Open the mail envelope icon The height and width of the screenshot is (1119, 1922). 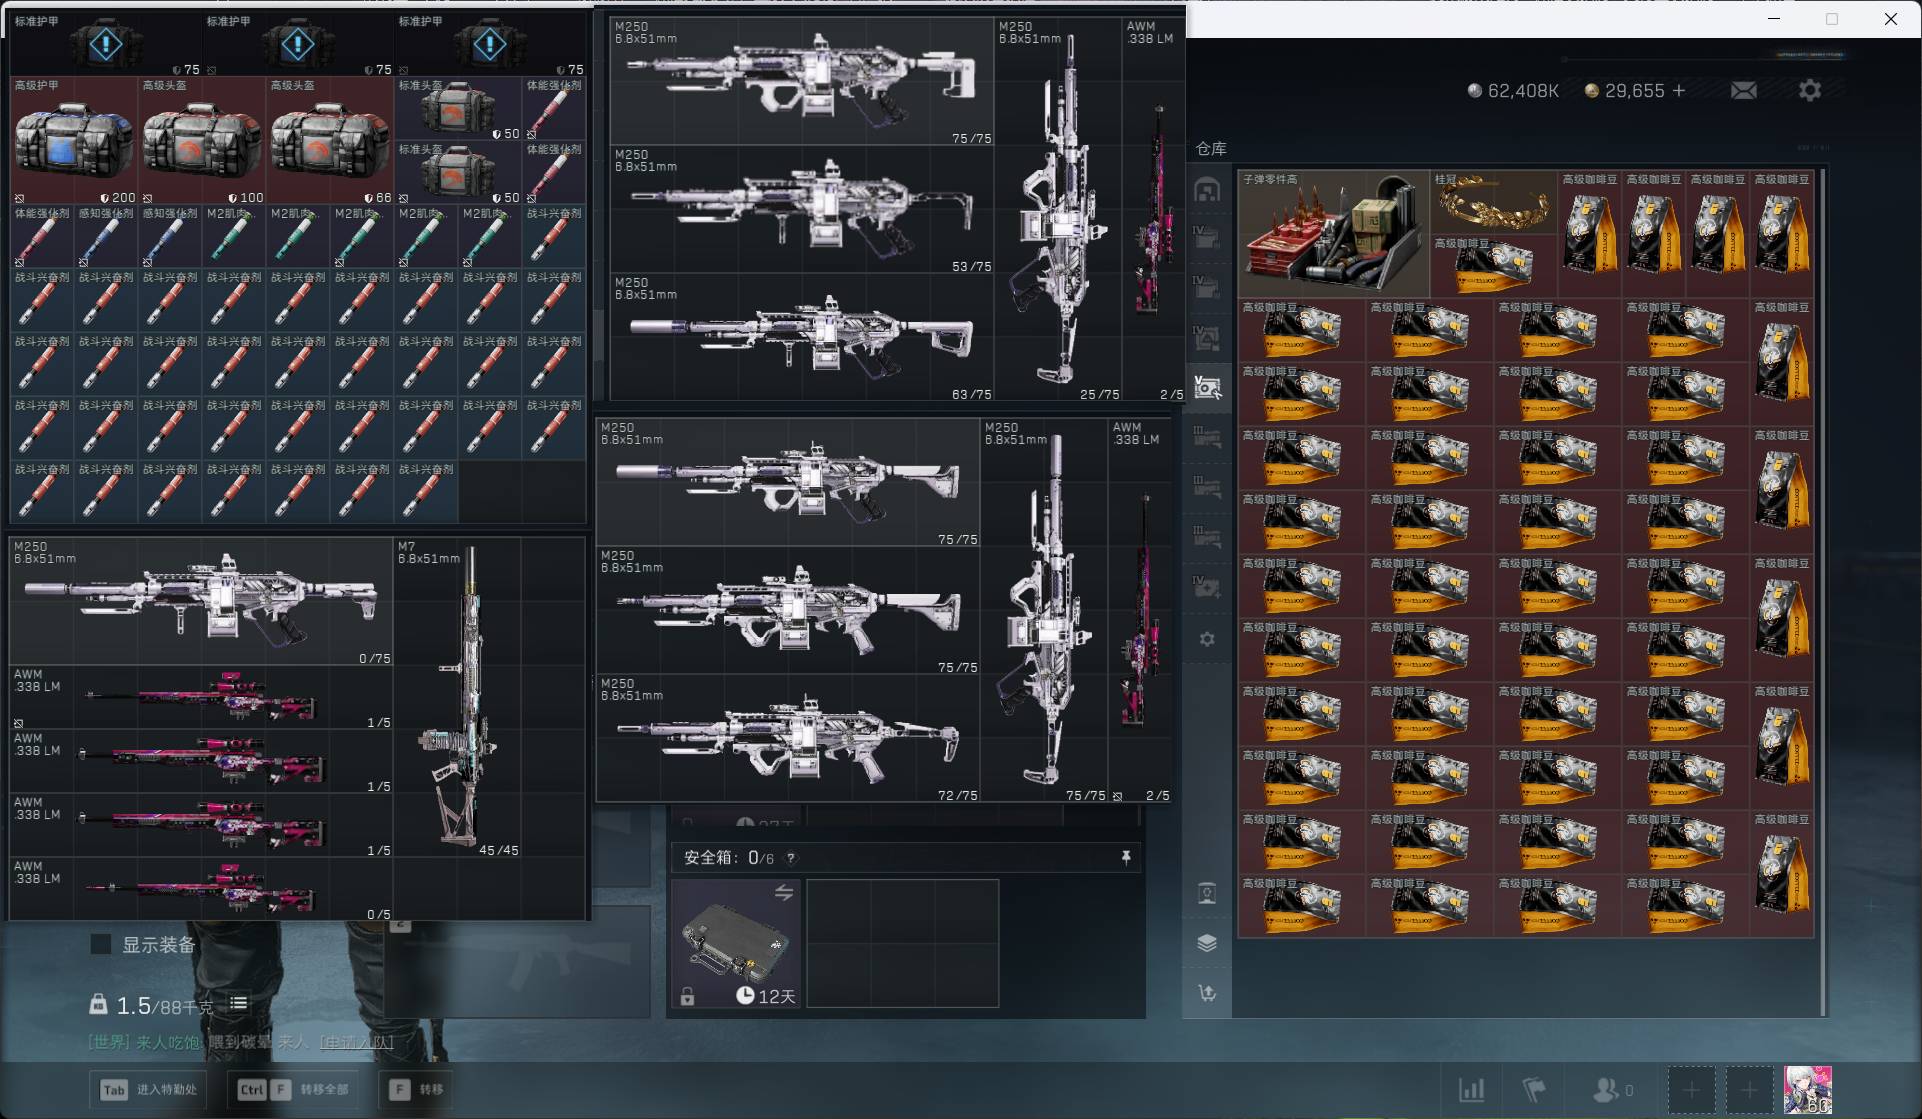tap(1743, 91)
